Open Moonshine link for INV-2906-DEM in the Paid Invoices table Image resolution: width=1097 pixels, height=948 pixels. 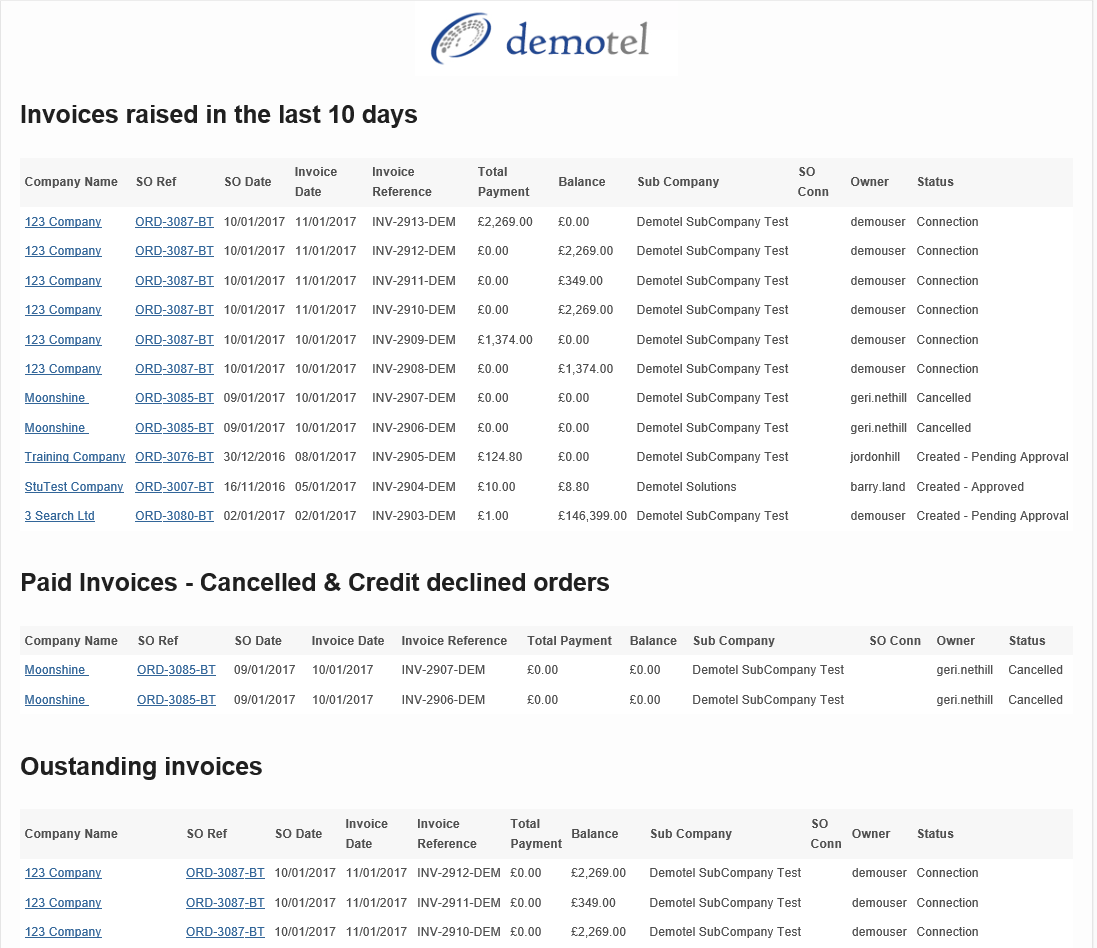tap(56, 700)
